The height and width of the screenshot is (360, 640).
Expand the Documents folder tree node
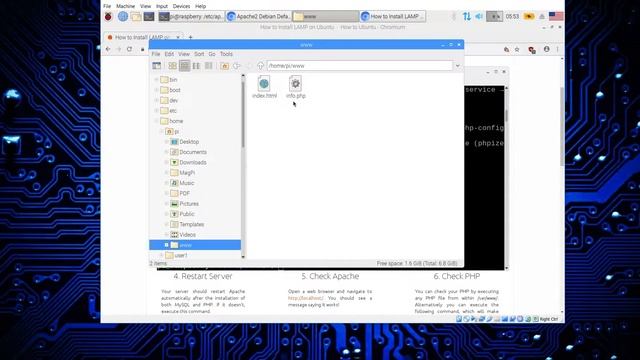coord(167,152)
